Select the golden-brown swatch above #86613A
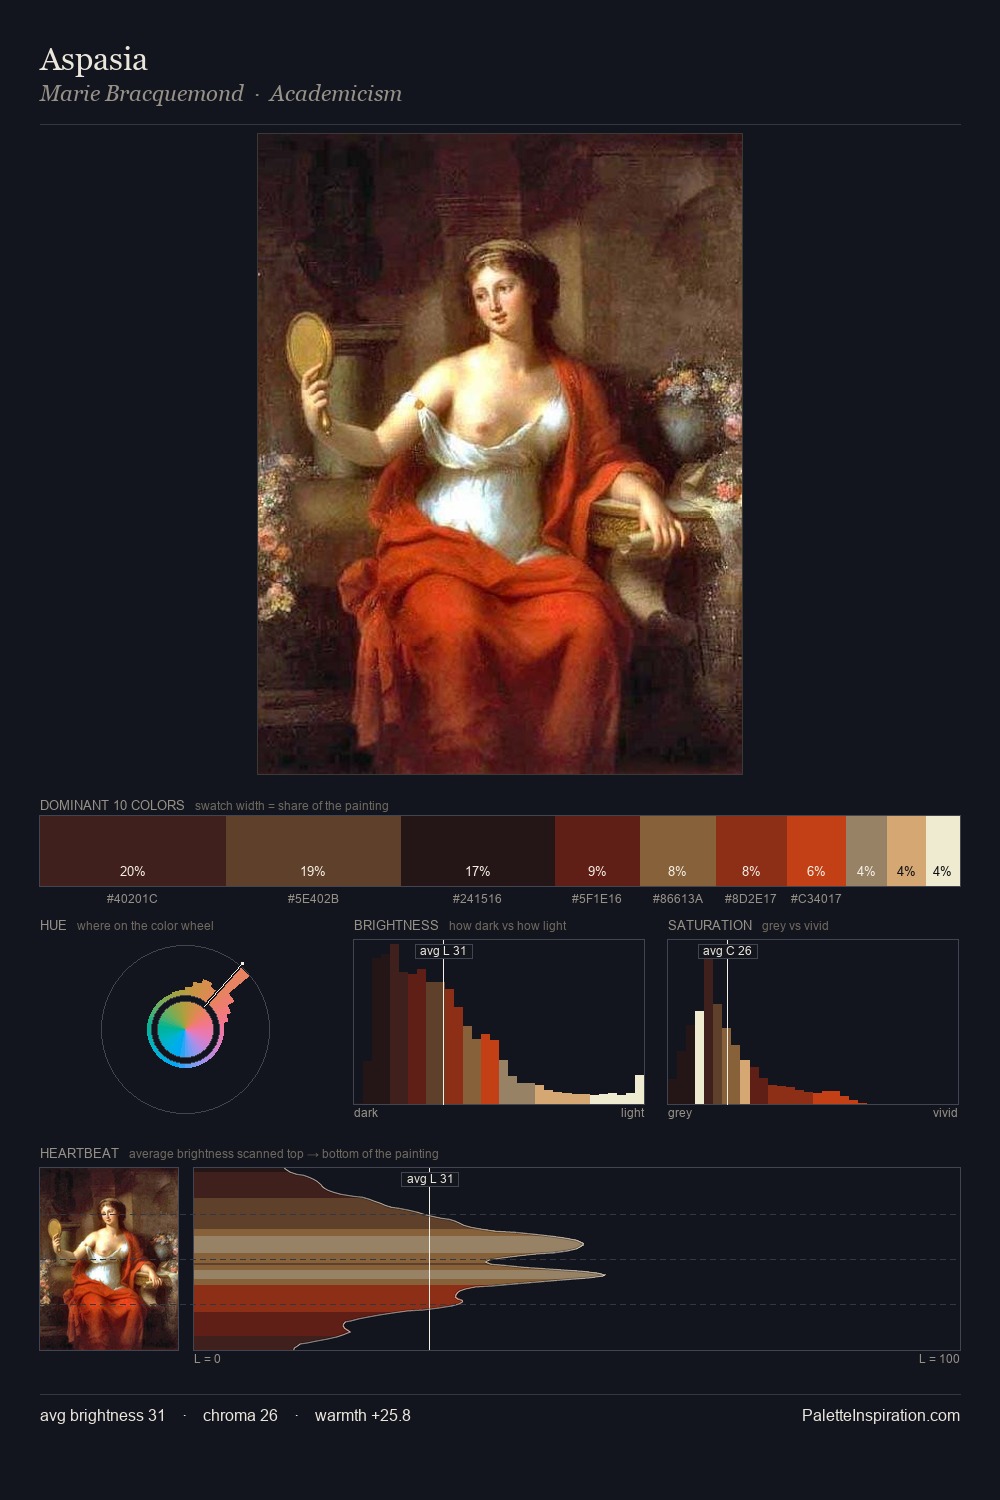The height and width of the screenshot is (1500, 1000). 678,851
